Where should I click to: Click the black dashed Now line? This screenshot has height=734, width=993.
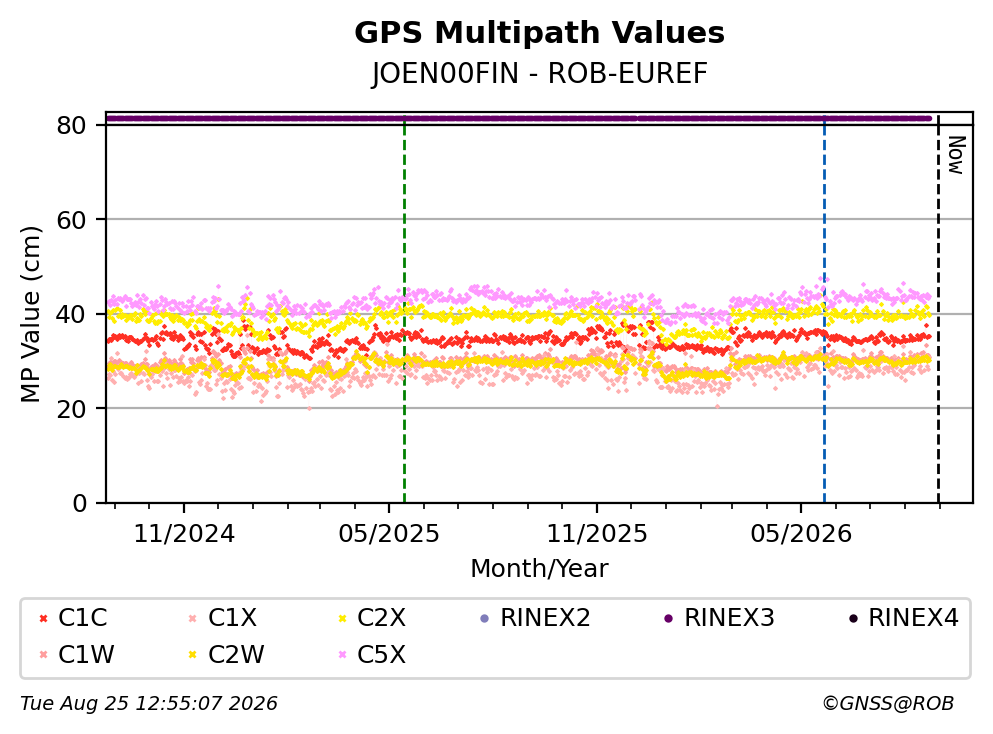tap(938, 310)
